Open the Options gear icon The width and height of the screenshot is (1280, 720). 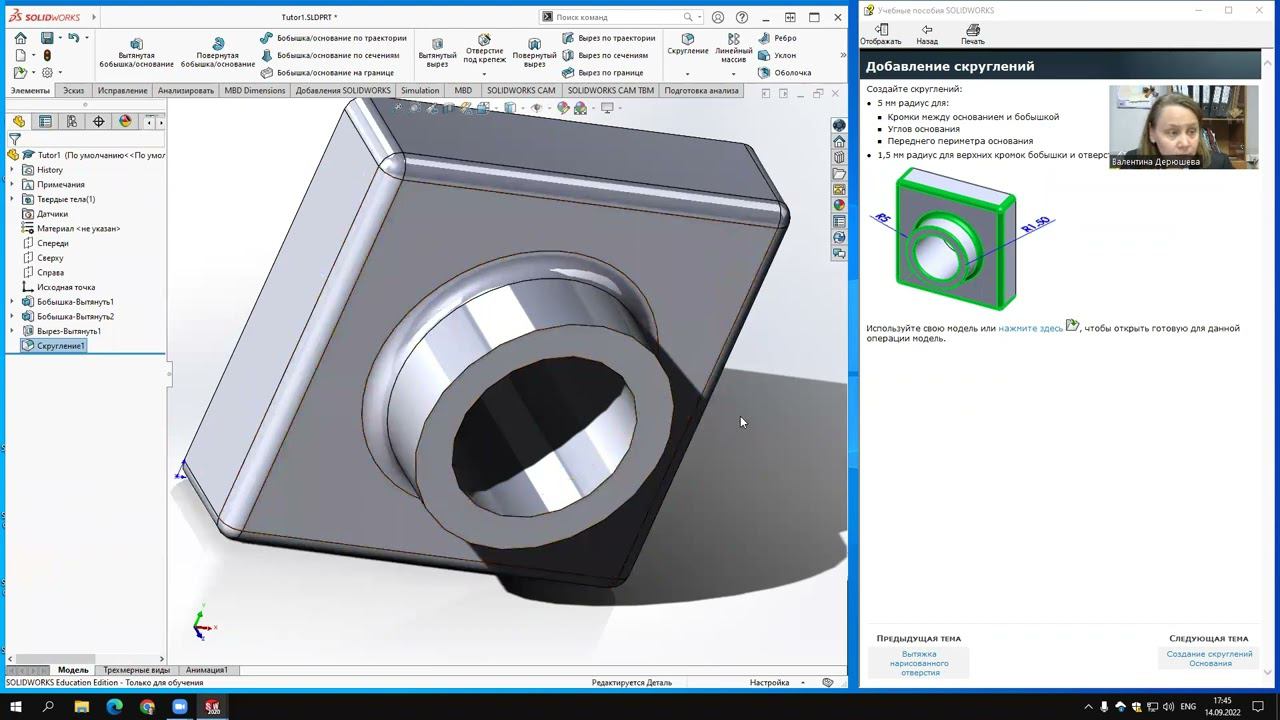[47, 73]
